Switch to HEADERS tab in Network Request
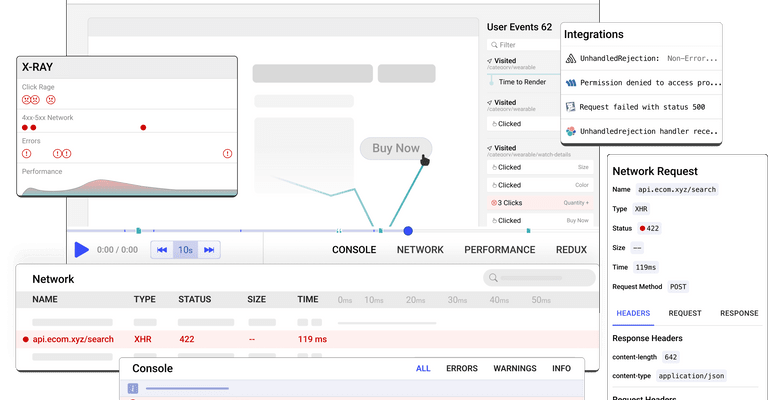768x400 pixels. coord(633,313)
